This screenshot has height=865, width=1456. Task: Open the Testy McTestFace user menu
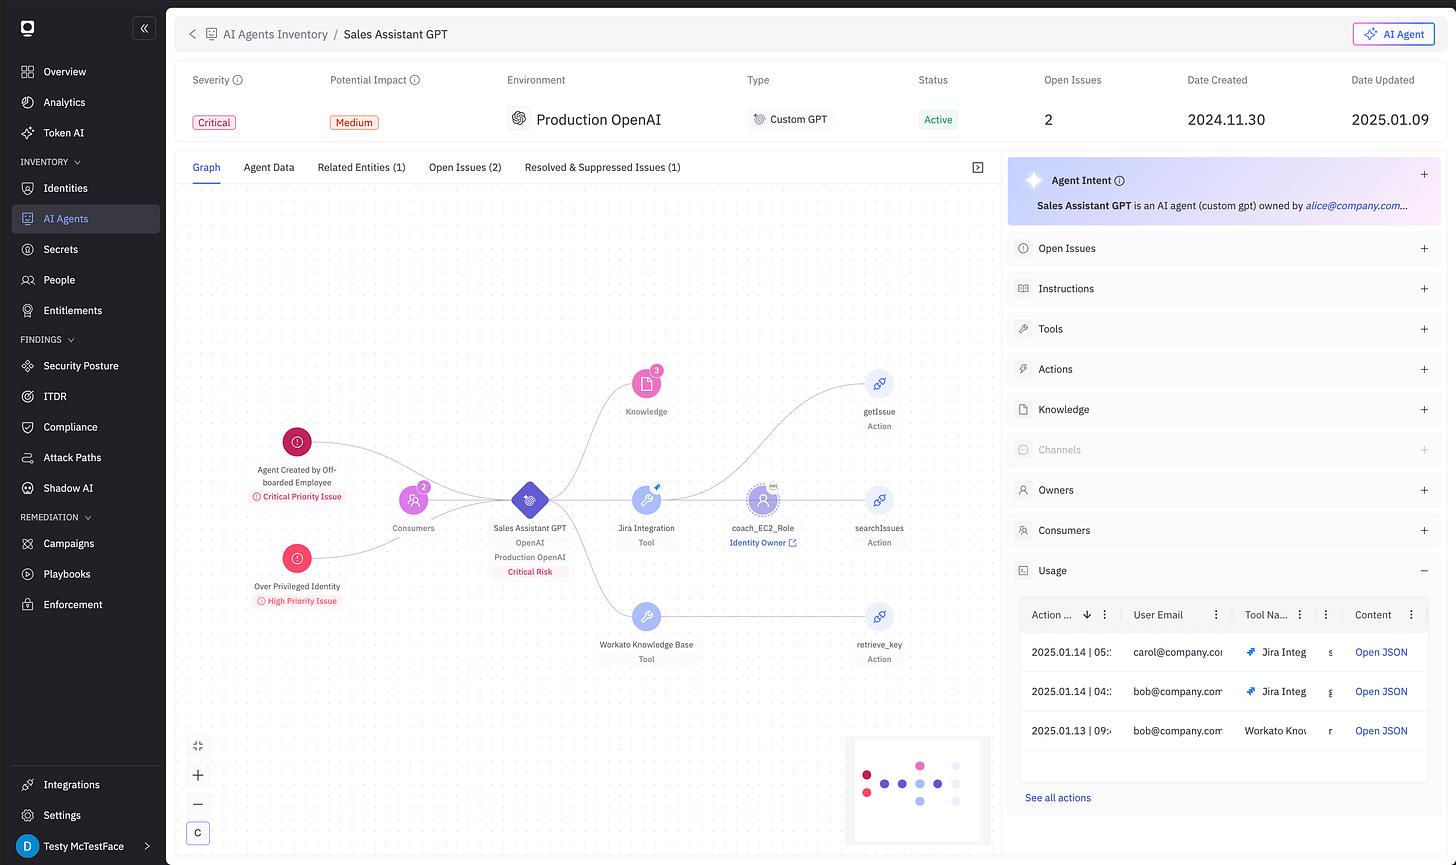(86, 846)
